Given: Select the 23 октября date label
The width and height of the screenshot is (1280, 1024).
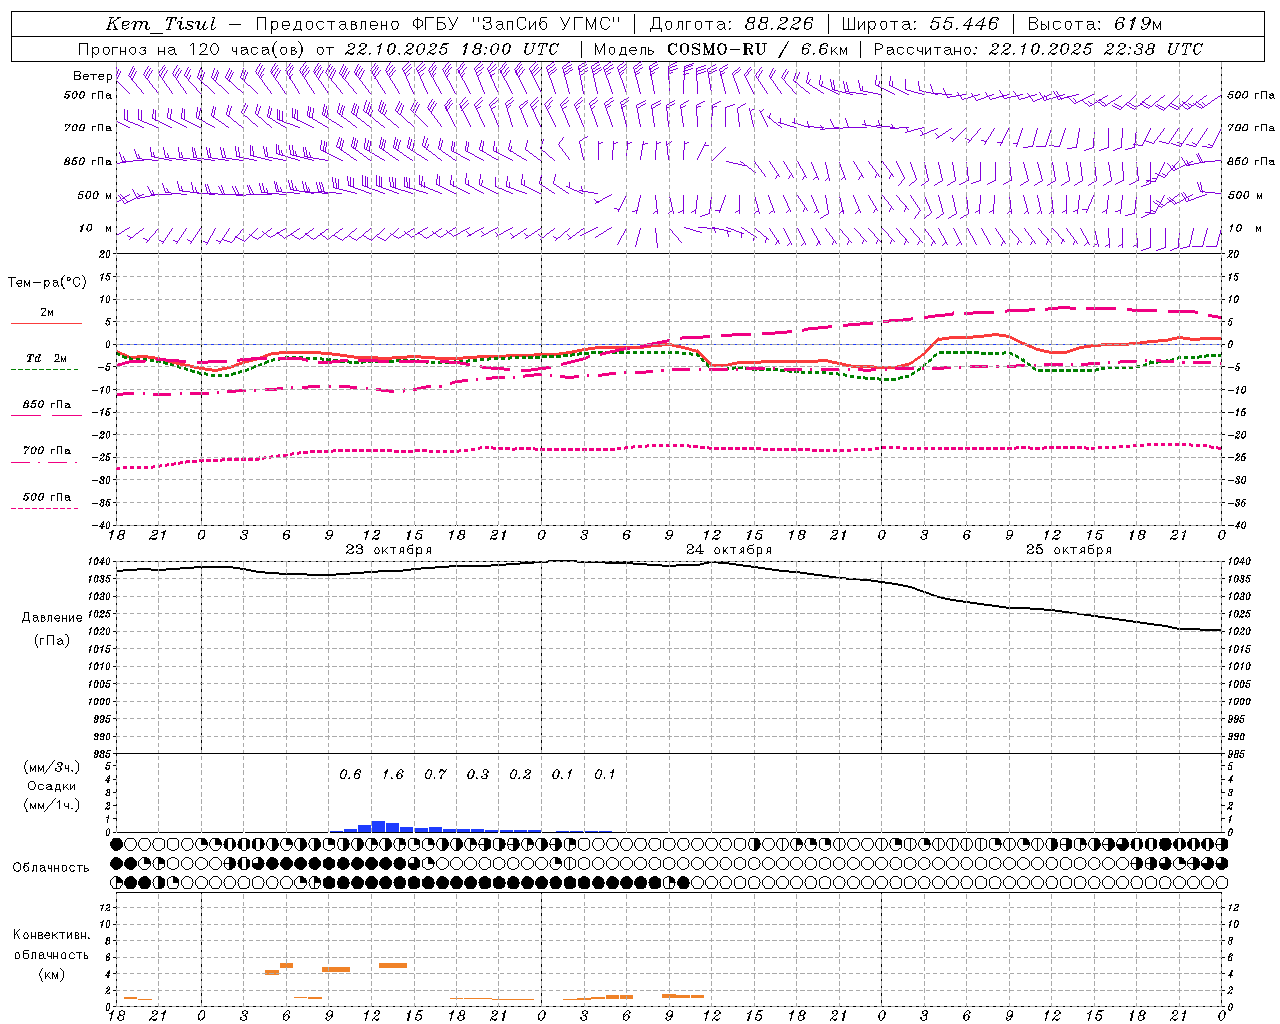Looking at the screenshot, I should [x=389, y=550].
